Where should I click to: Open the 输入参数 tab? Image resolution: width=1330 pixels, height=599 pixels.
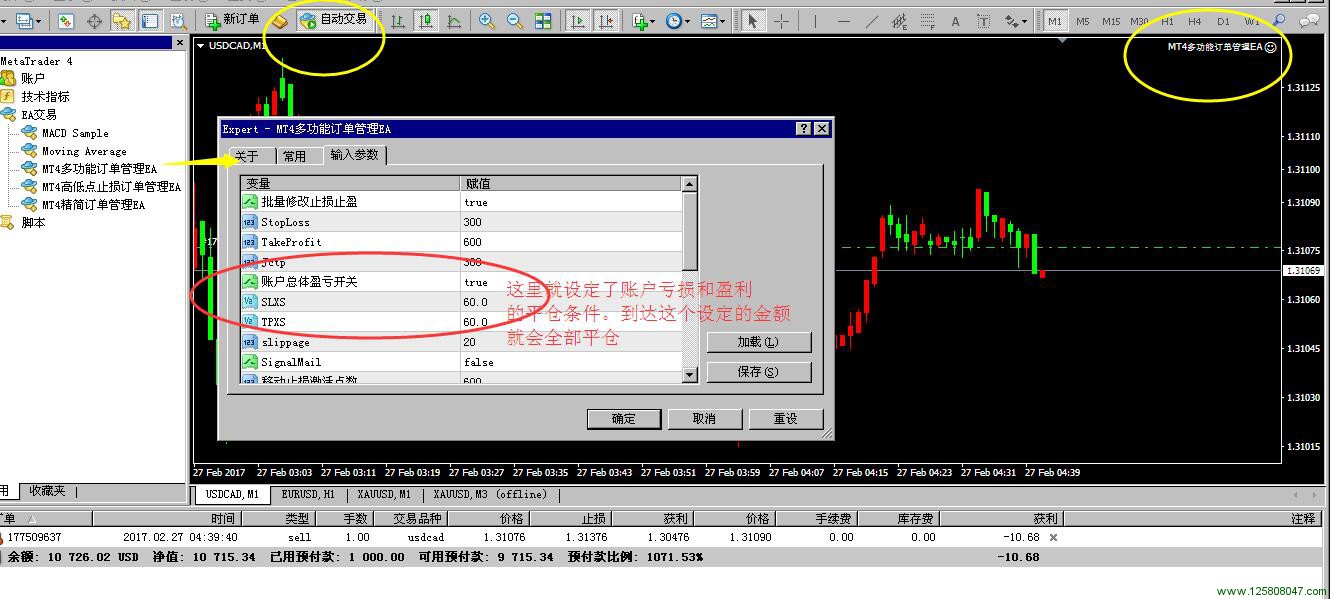[355, 155]
